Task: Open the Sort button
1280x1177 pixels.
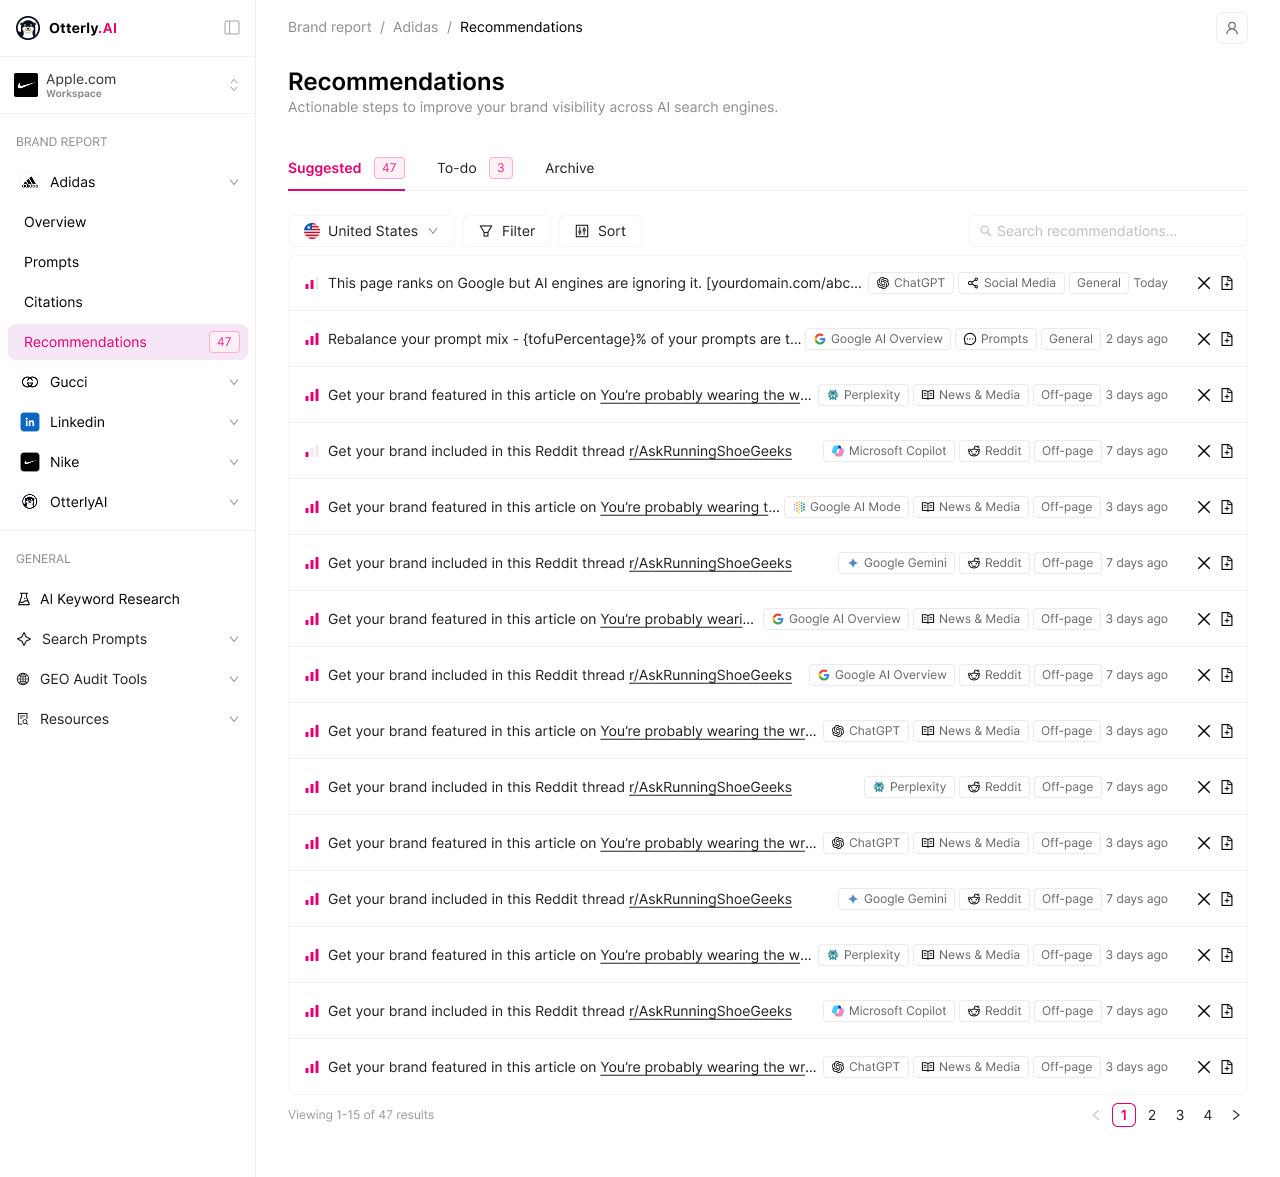Action: 600,231
